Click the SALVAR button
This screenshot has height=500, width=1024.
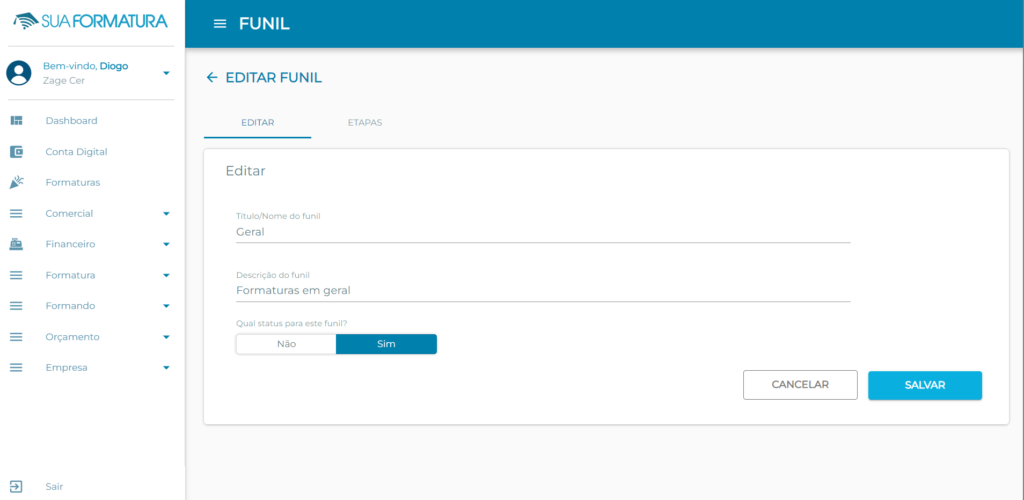(925, 385)
